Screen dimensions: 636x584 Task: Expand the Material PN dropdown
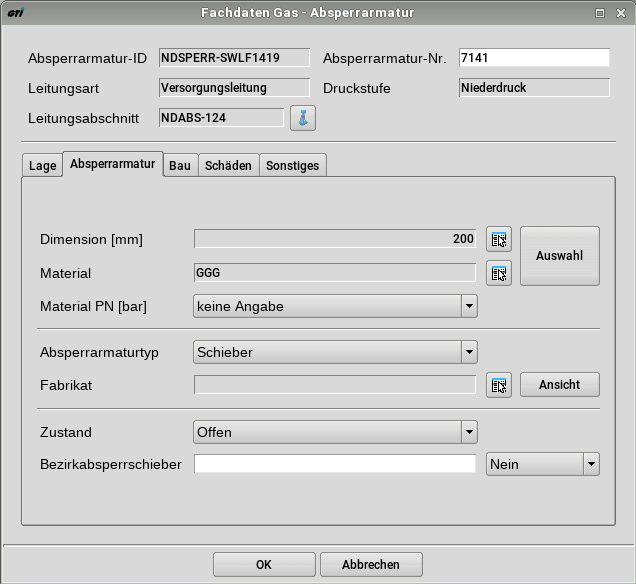click(x=468, y=306)
